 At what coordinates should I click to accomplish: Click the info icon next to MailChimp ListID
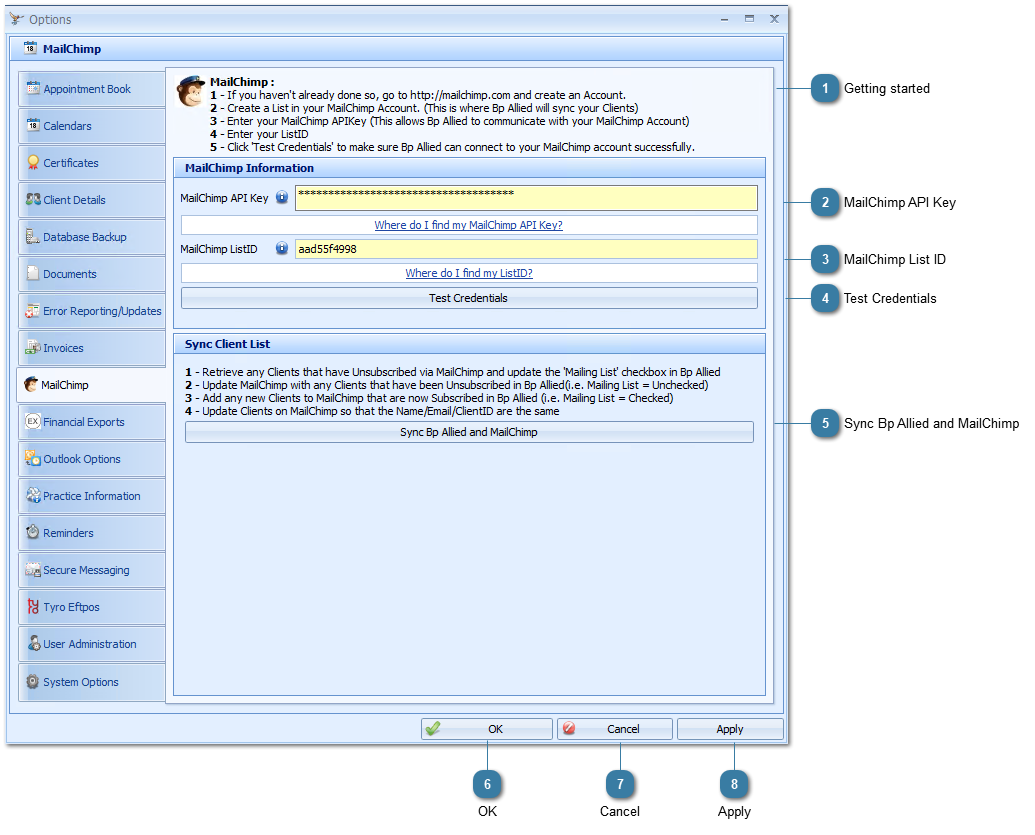pos(282,248)
